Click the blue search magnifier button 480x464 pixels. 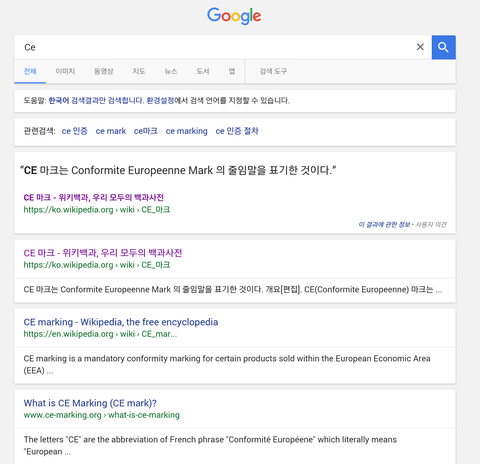click(x=443, y=47)
